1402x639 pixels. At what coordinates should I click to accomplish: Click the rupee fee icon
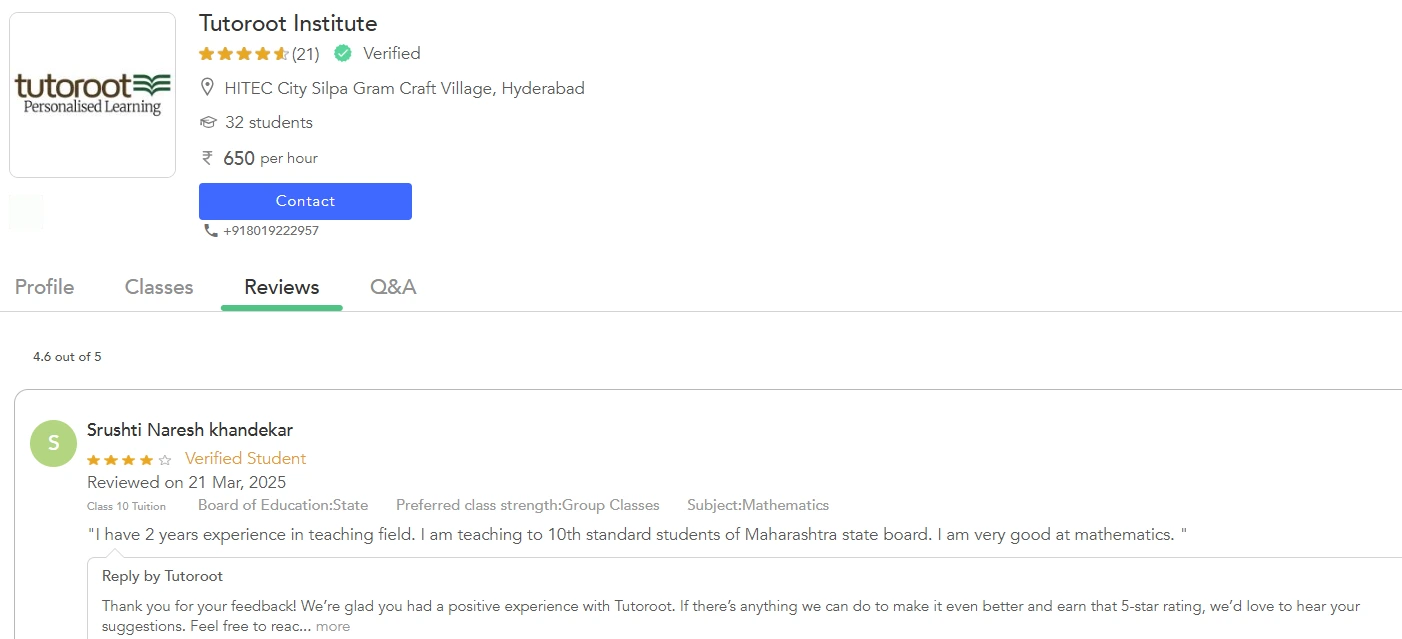[207, 157]
